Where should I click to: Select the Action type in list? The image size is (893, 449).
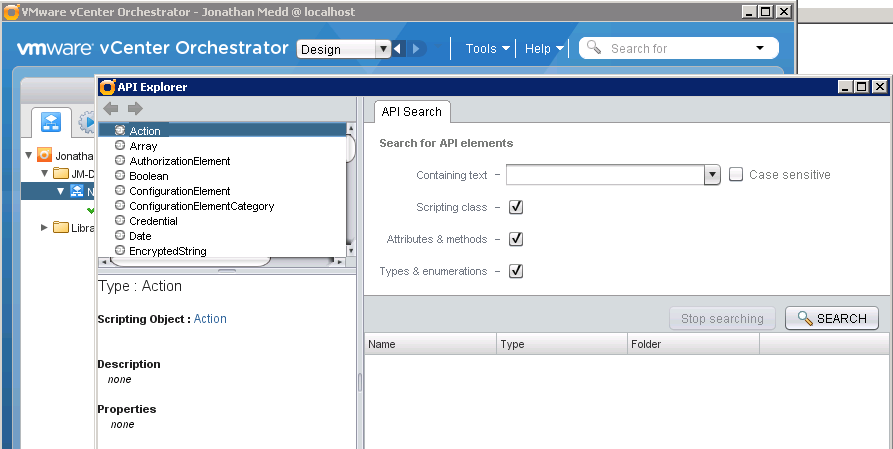(222, 130)
